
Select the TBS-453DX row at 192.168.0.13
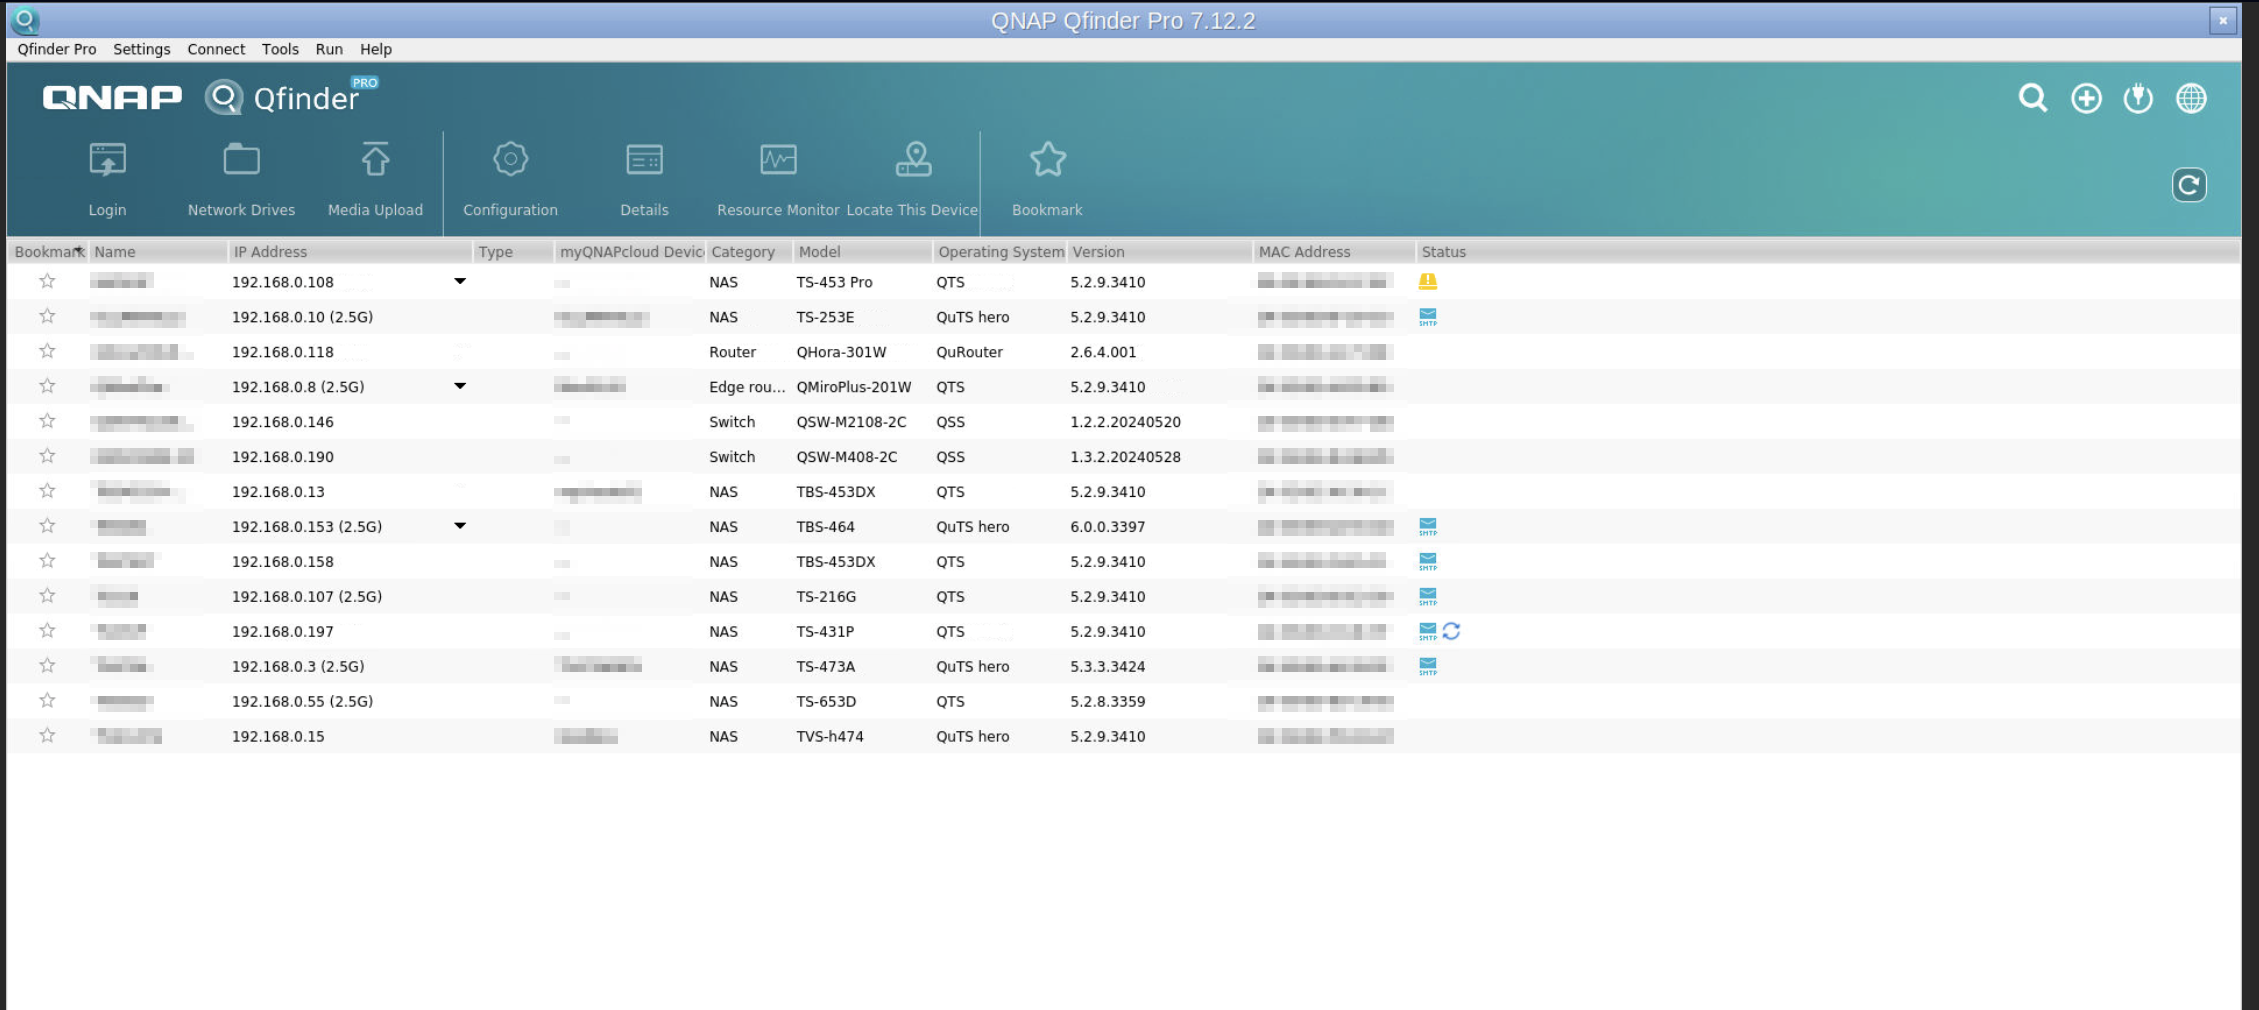point(1123,491)
